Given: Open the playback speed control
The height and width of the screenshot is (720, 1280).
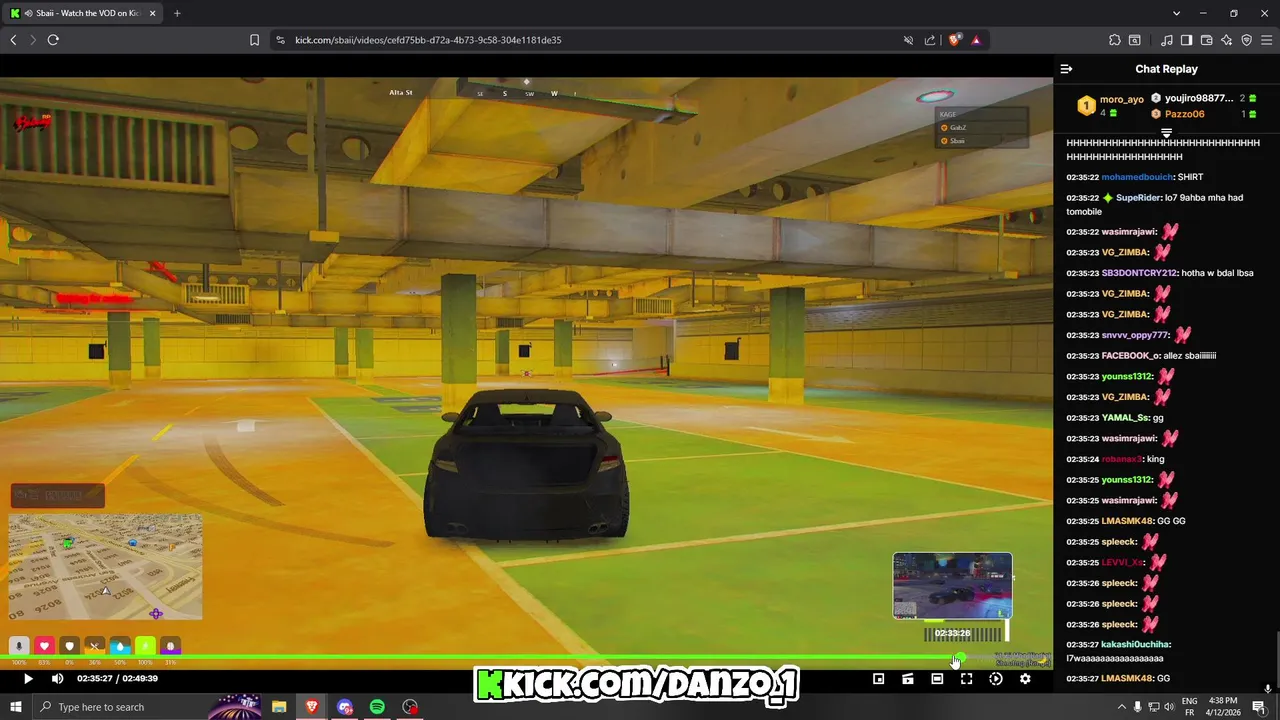Looking at the screenshot, I should click(x=996, y=679).
